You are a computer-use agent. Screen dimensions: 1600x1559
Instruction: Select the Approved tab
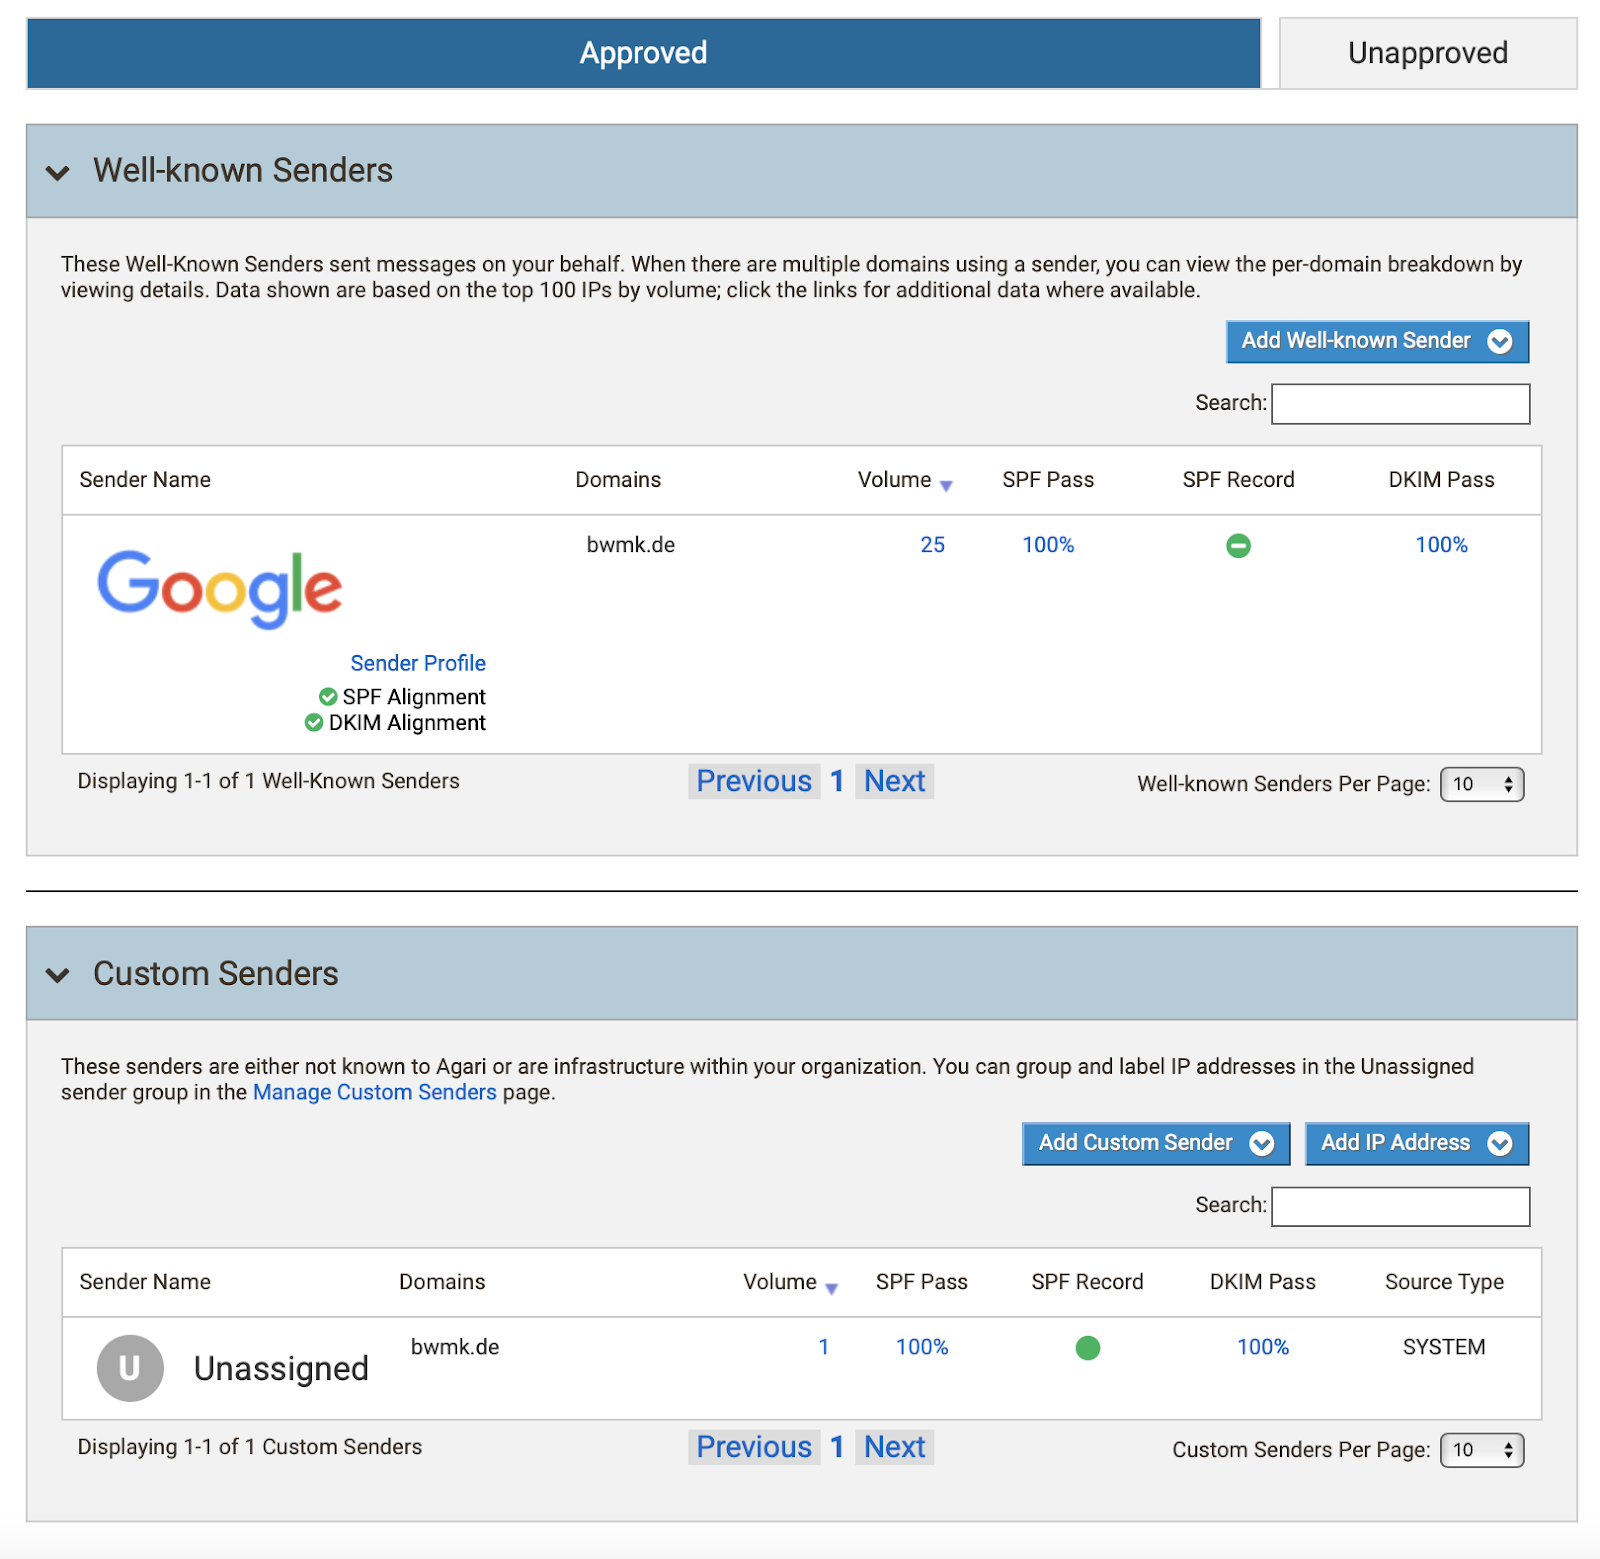[x=643, y=53]
